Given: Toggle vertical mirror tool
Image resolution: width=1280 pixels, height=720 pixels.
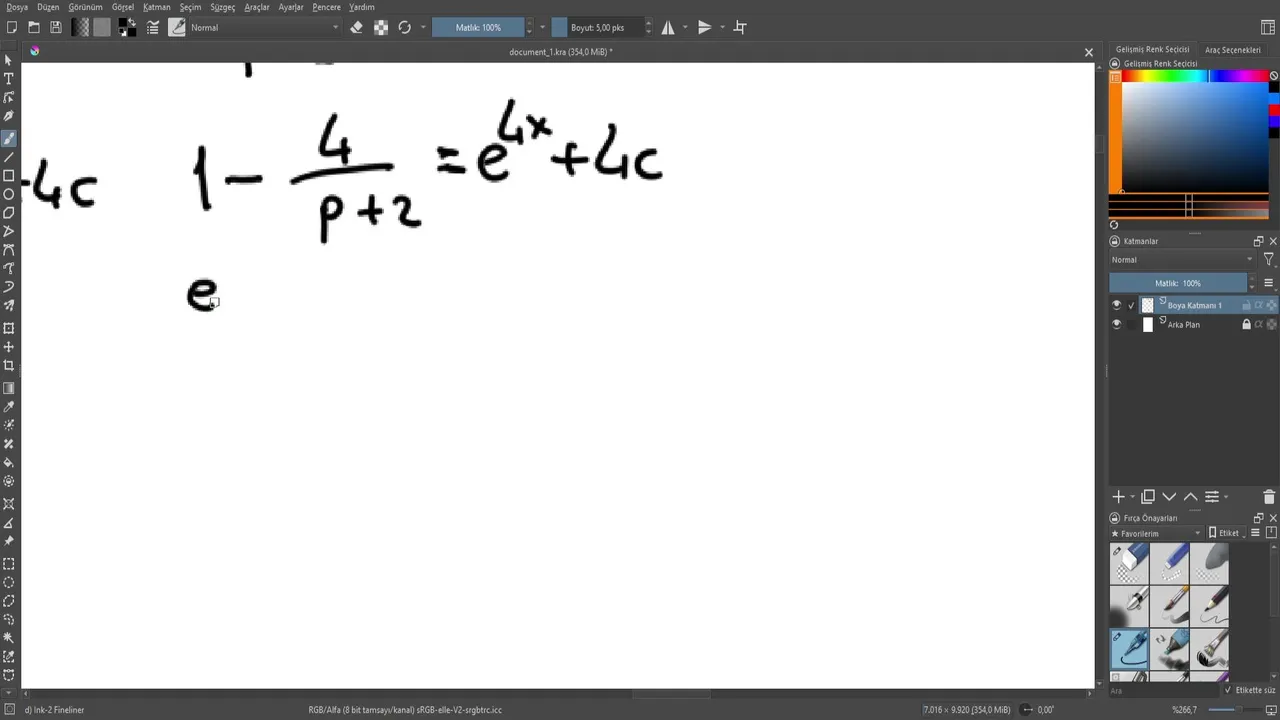Looking at the screenshot, I should pyautogui.click(x=704, y=27).
